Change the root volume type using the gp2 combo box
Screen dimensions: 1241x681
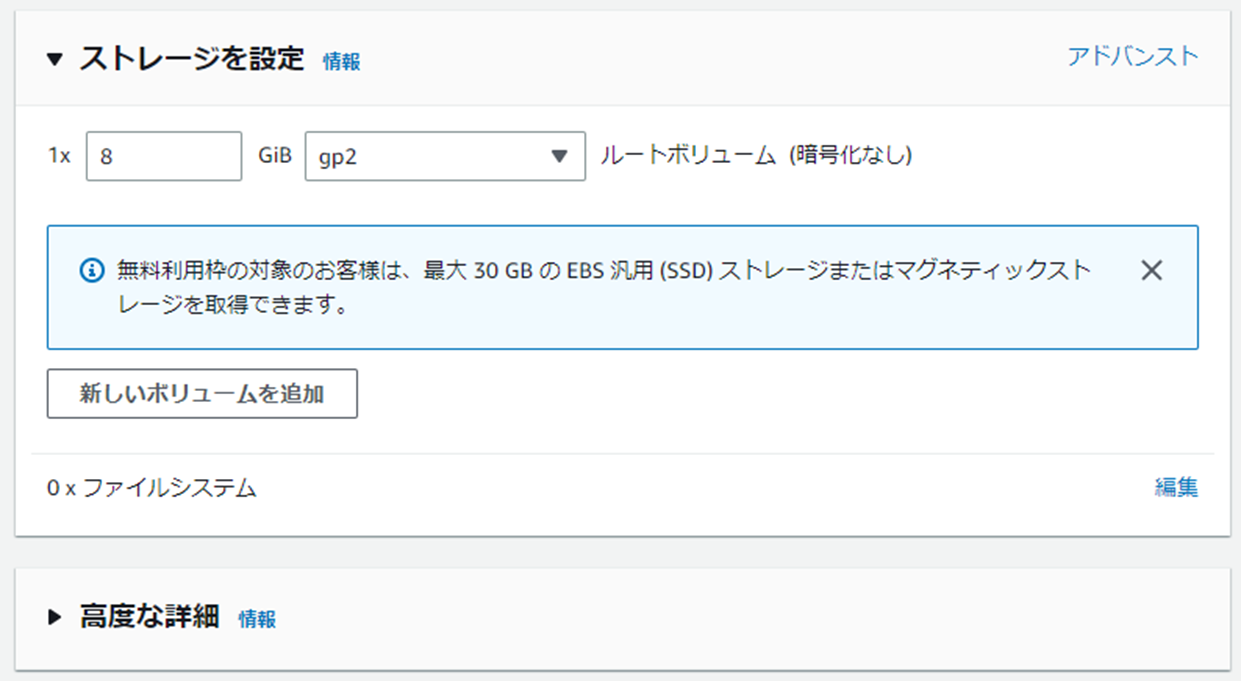coord(444,156)
